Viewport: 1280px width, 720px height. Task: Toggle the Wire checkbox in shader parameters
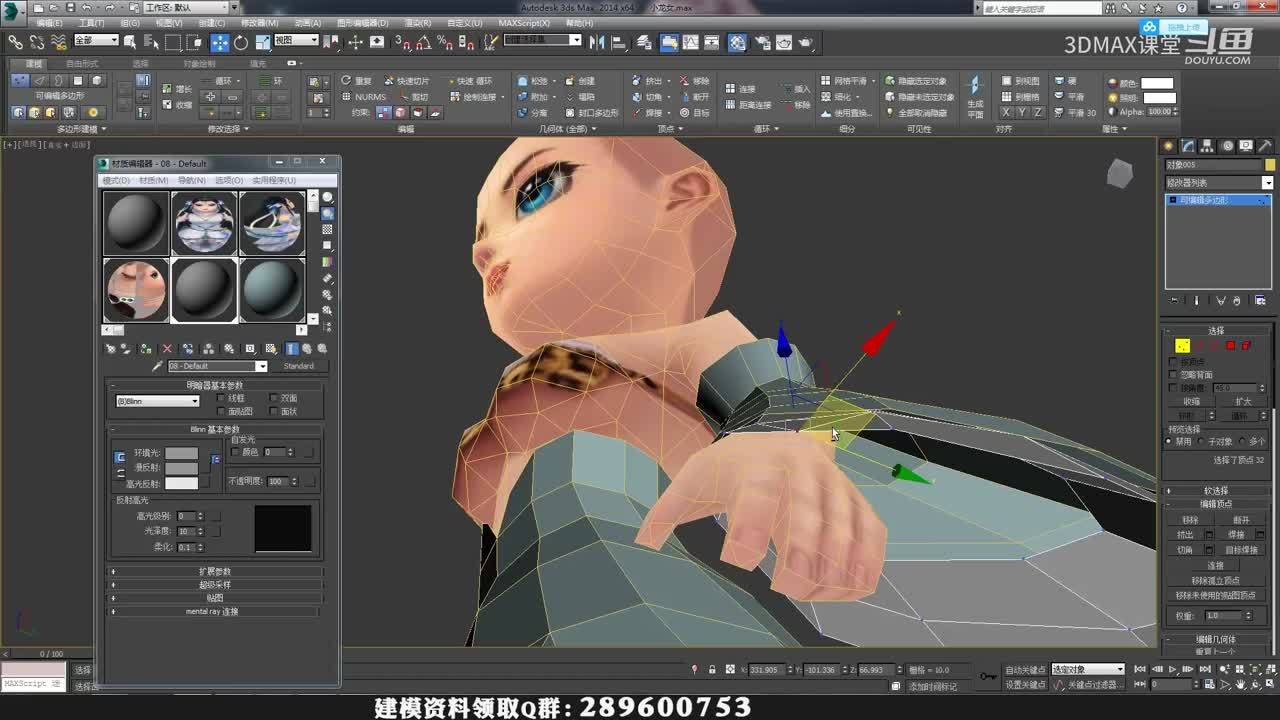[x=221, y=398]
